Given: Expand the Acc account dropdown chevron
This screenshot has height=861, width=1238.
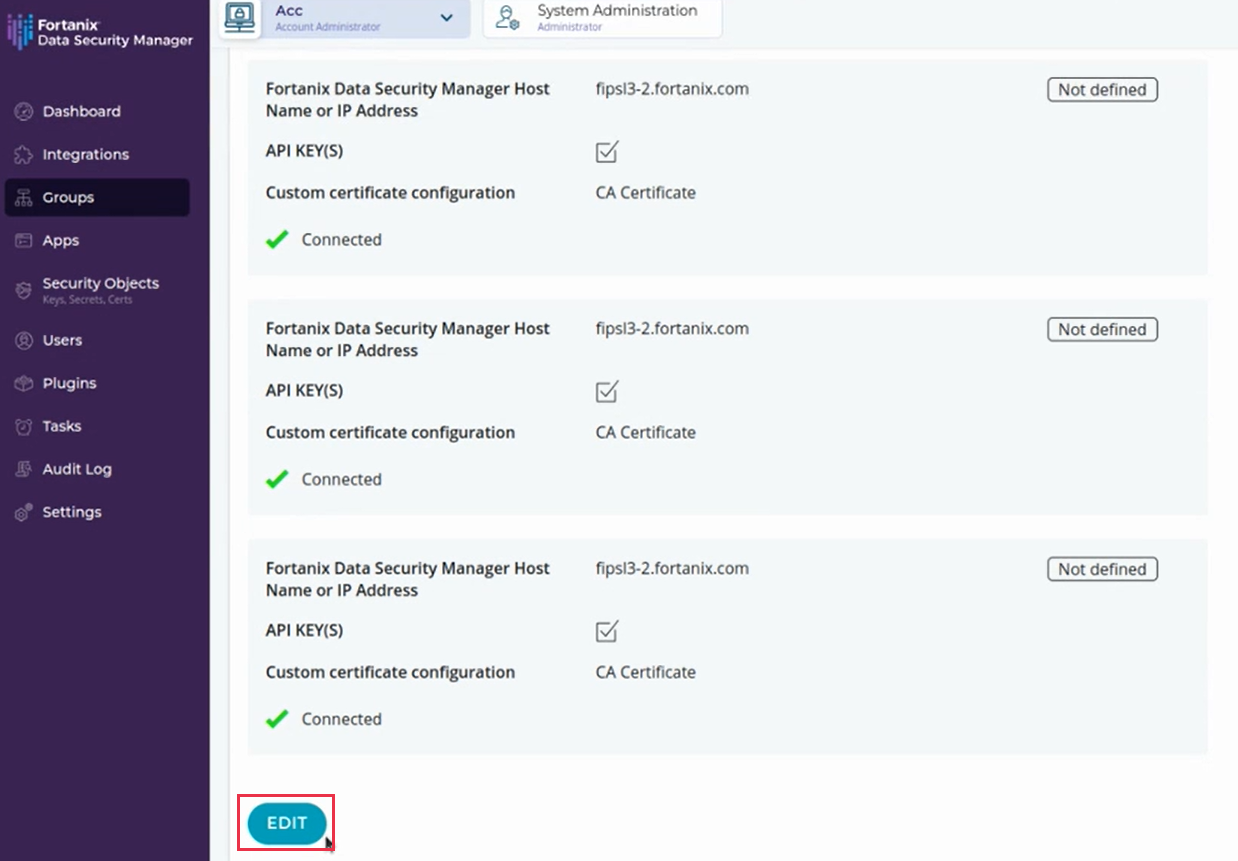Looking at the screenshot, I should coord(446,18).
